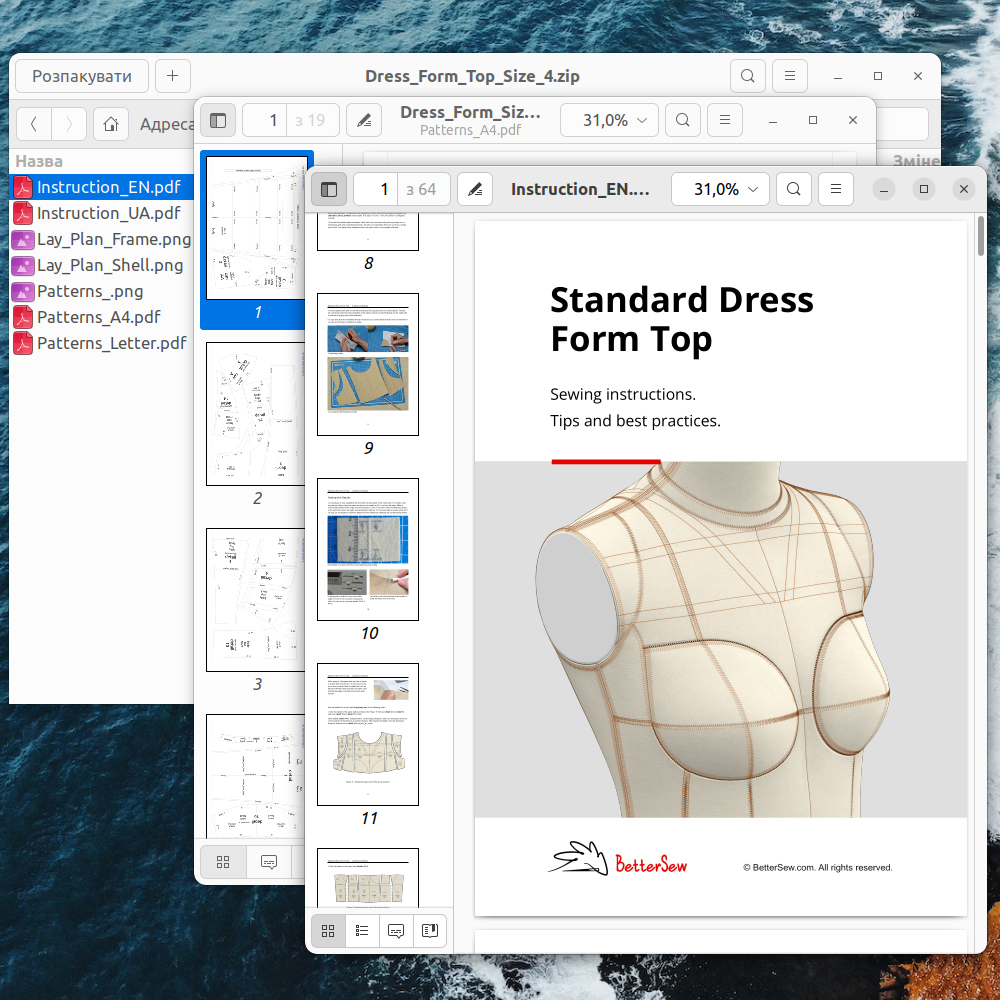Click the Розпакувати extract button
The height and width of the screenshot is (1000, 1000).
click(82, 76)
